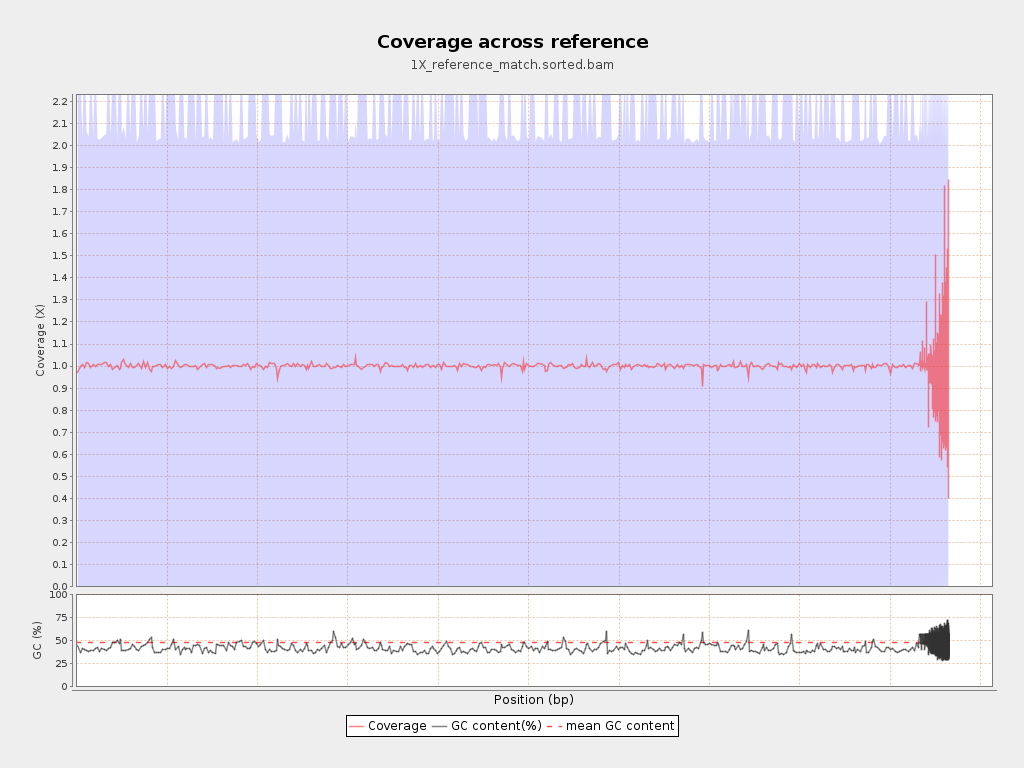Click the dense black GC burst at plot end

pos(935,641)
